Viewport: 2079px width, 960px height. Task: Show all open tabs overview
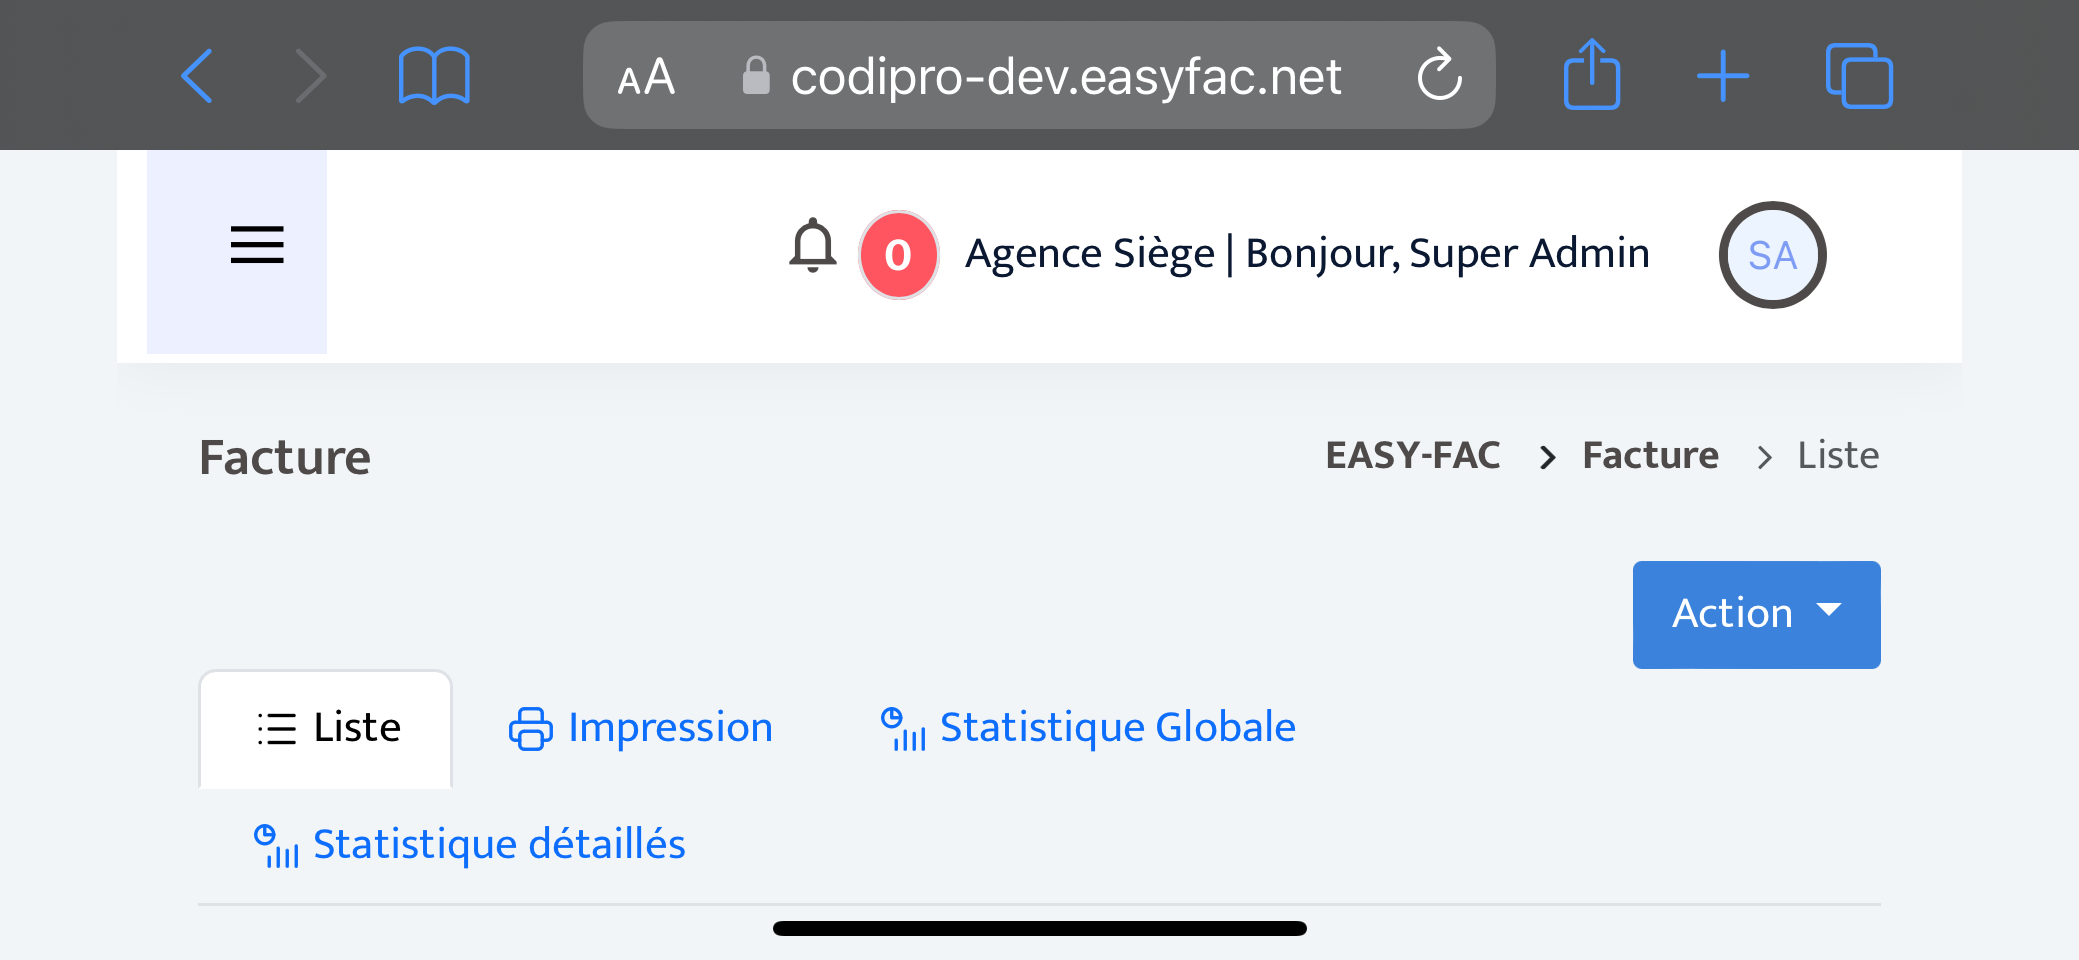pyautogui.click(x=1858, y=76)
